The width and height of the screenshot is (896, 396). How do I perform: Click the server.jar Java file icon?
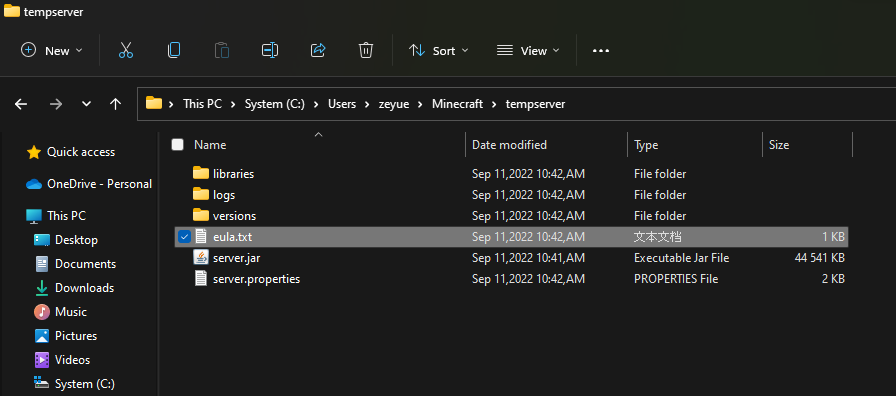tap(201, 258)
